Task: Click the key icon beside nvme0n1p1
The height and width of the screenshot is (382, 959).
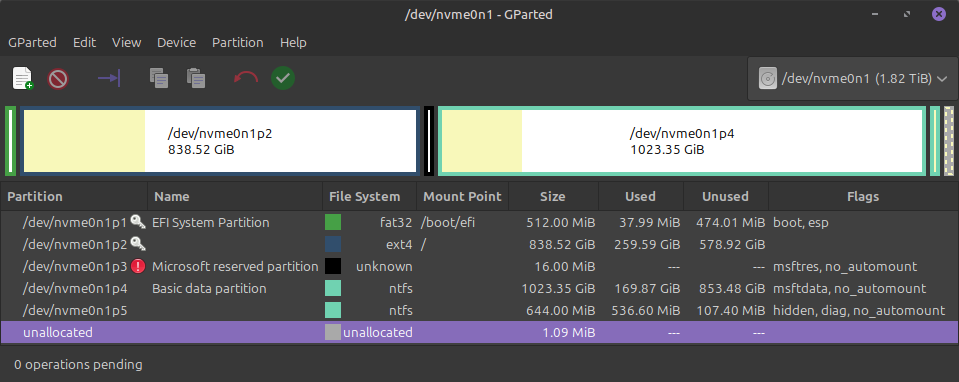Action: [138, 222]
